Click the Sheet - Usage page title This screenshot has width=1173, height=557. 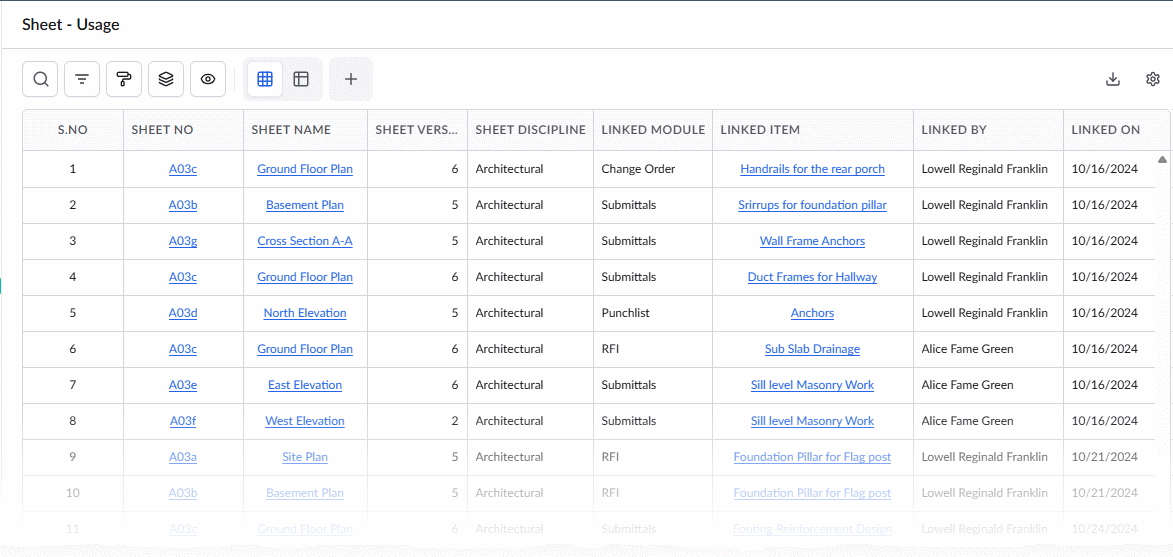(70, 24)
